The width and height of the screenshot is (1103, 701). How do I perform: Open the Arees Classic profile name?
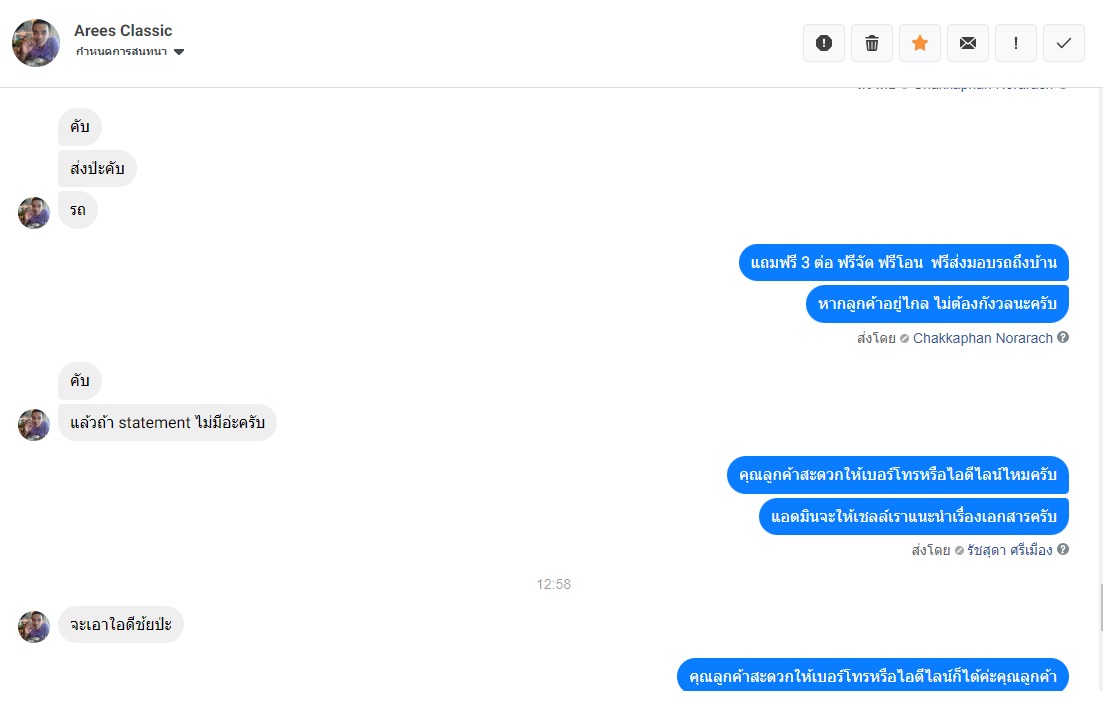123,31
